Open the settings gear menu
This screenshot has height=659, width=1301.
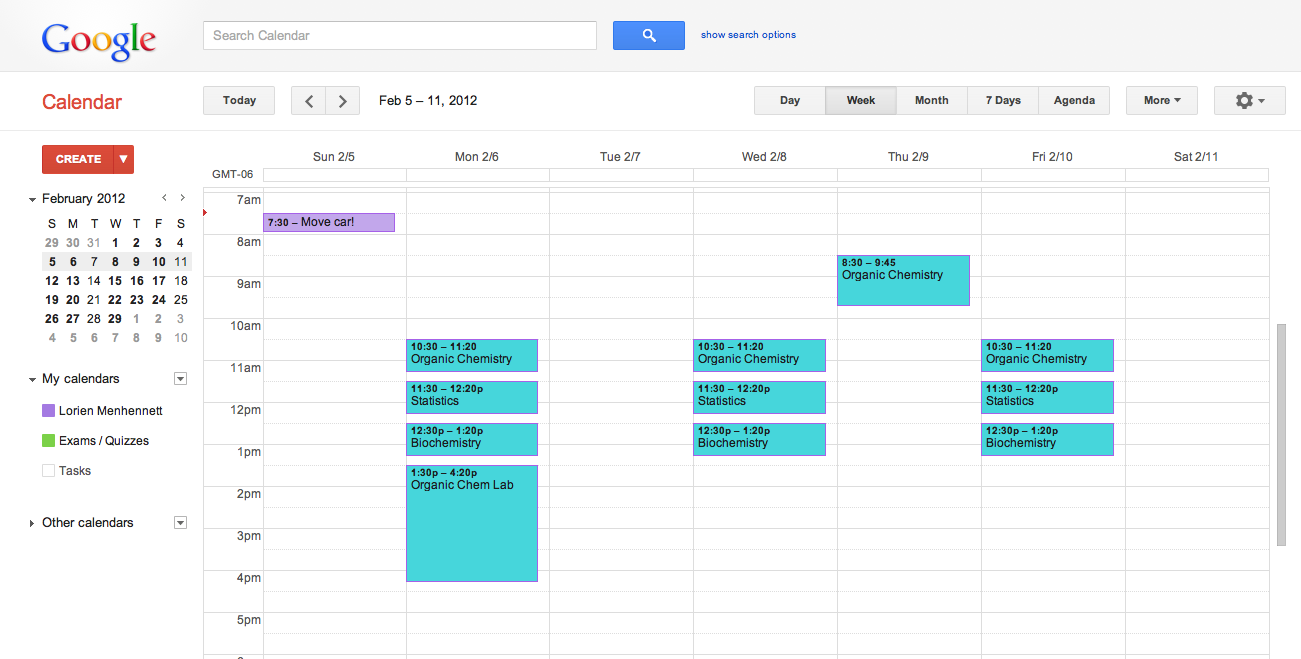(1249, 101)
